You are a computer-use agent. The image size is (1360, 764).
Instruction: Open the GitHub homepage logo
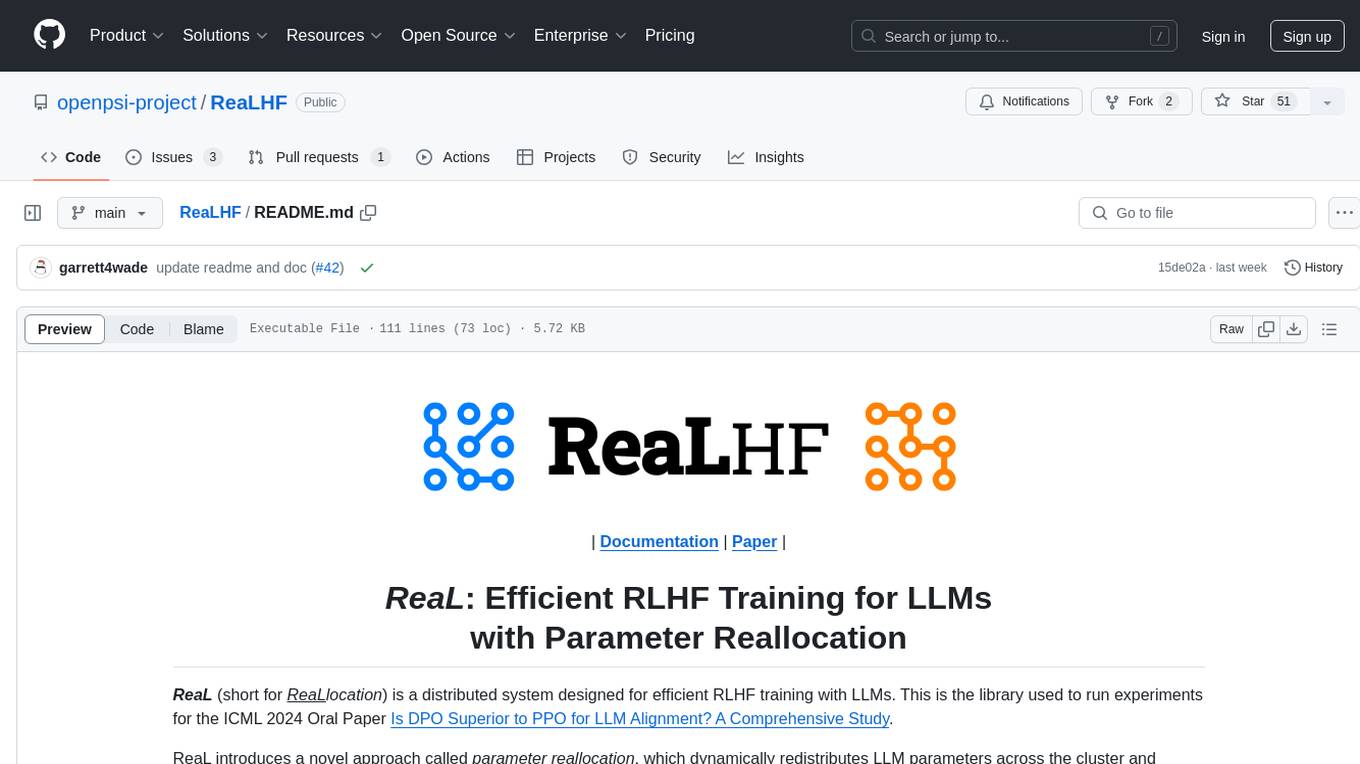50,35
